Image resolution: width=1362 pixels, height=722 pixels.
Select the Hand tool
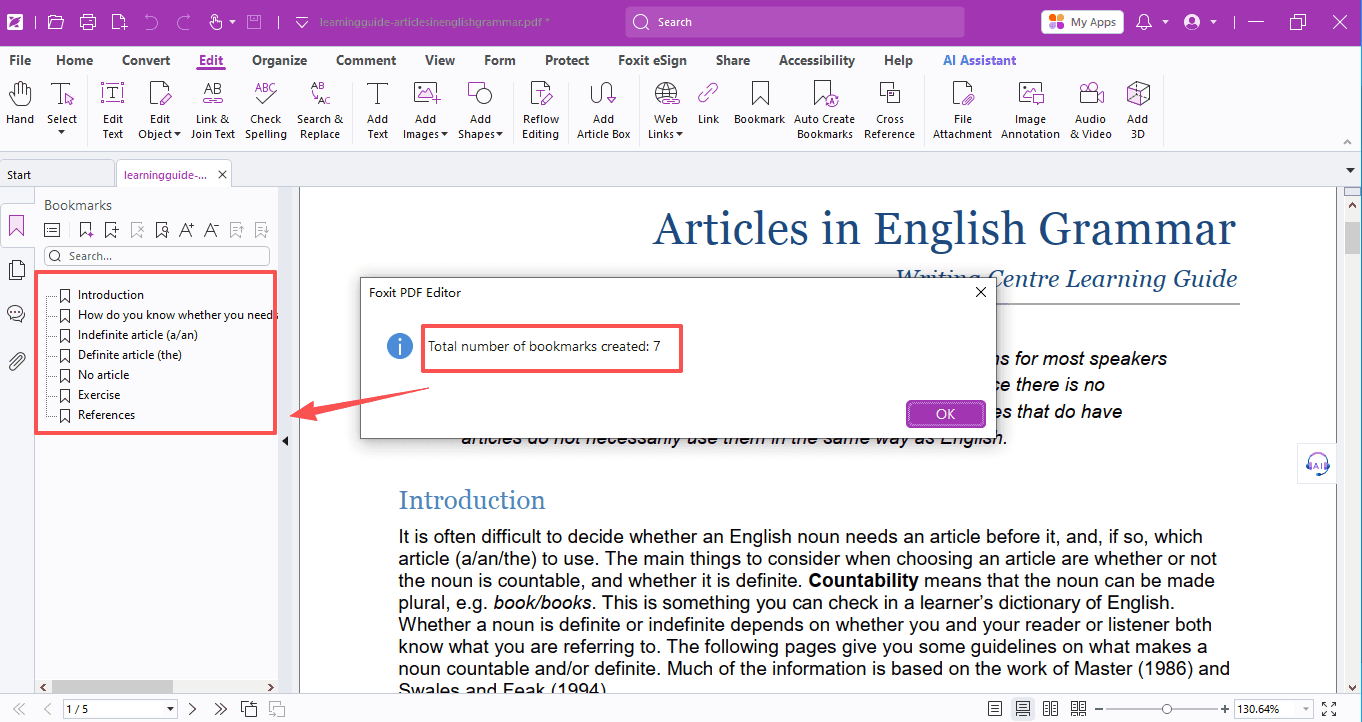[x=20, y=104]
